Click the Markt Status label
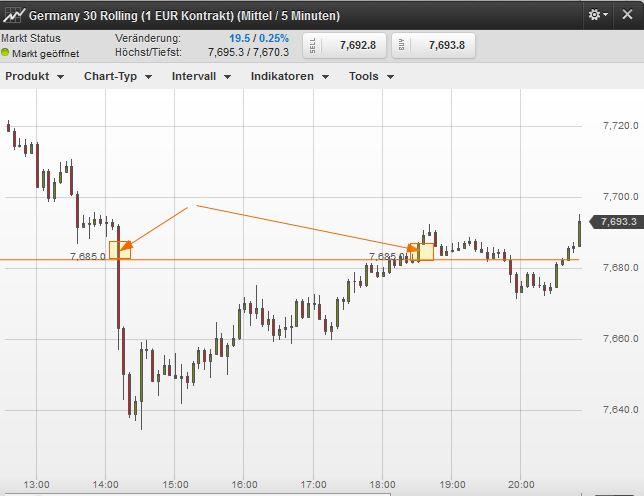Viewport: 644px width, 496px height. (31, 38)
